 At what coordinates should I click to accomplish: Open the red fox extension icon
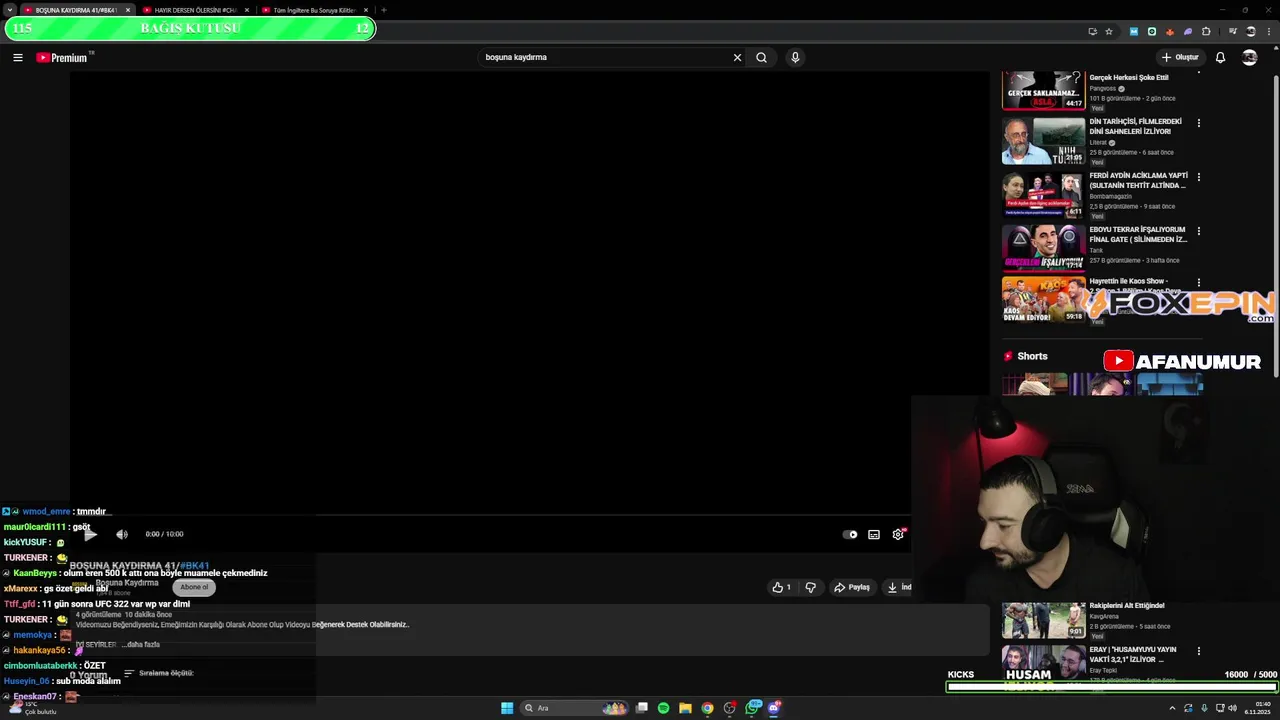(x=1170, y=31)
